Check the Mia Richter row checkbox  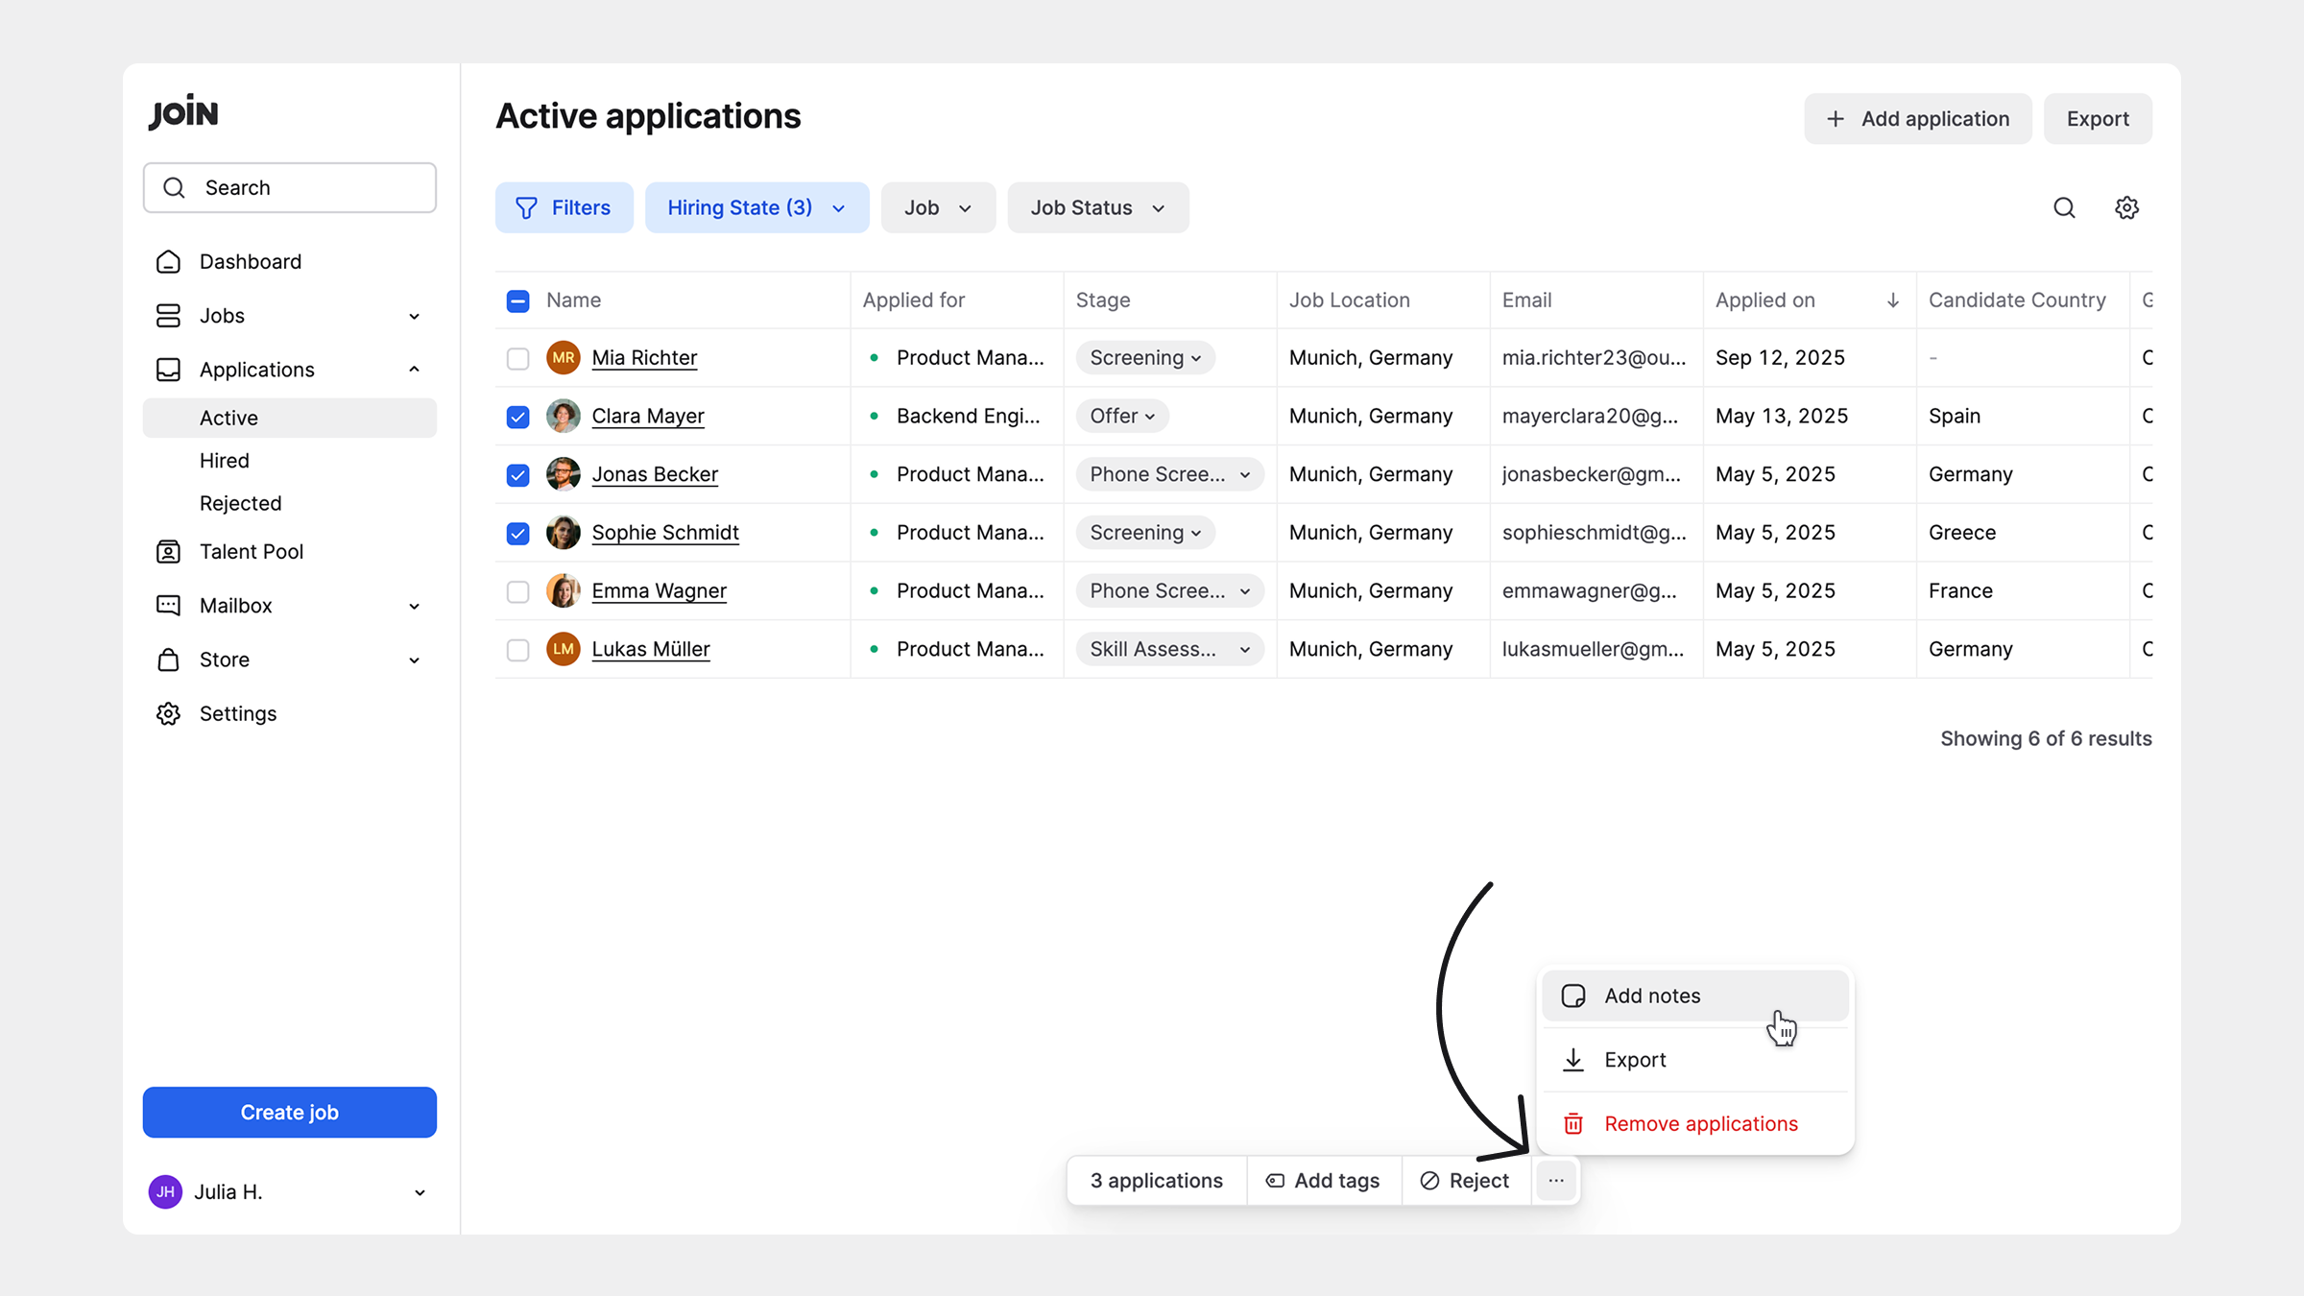(x=517, y=358)
